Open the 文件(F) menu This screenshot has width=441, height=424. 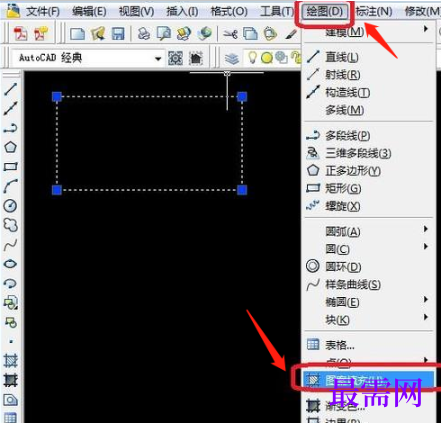(43, 12)
